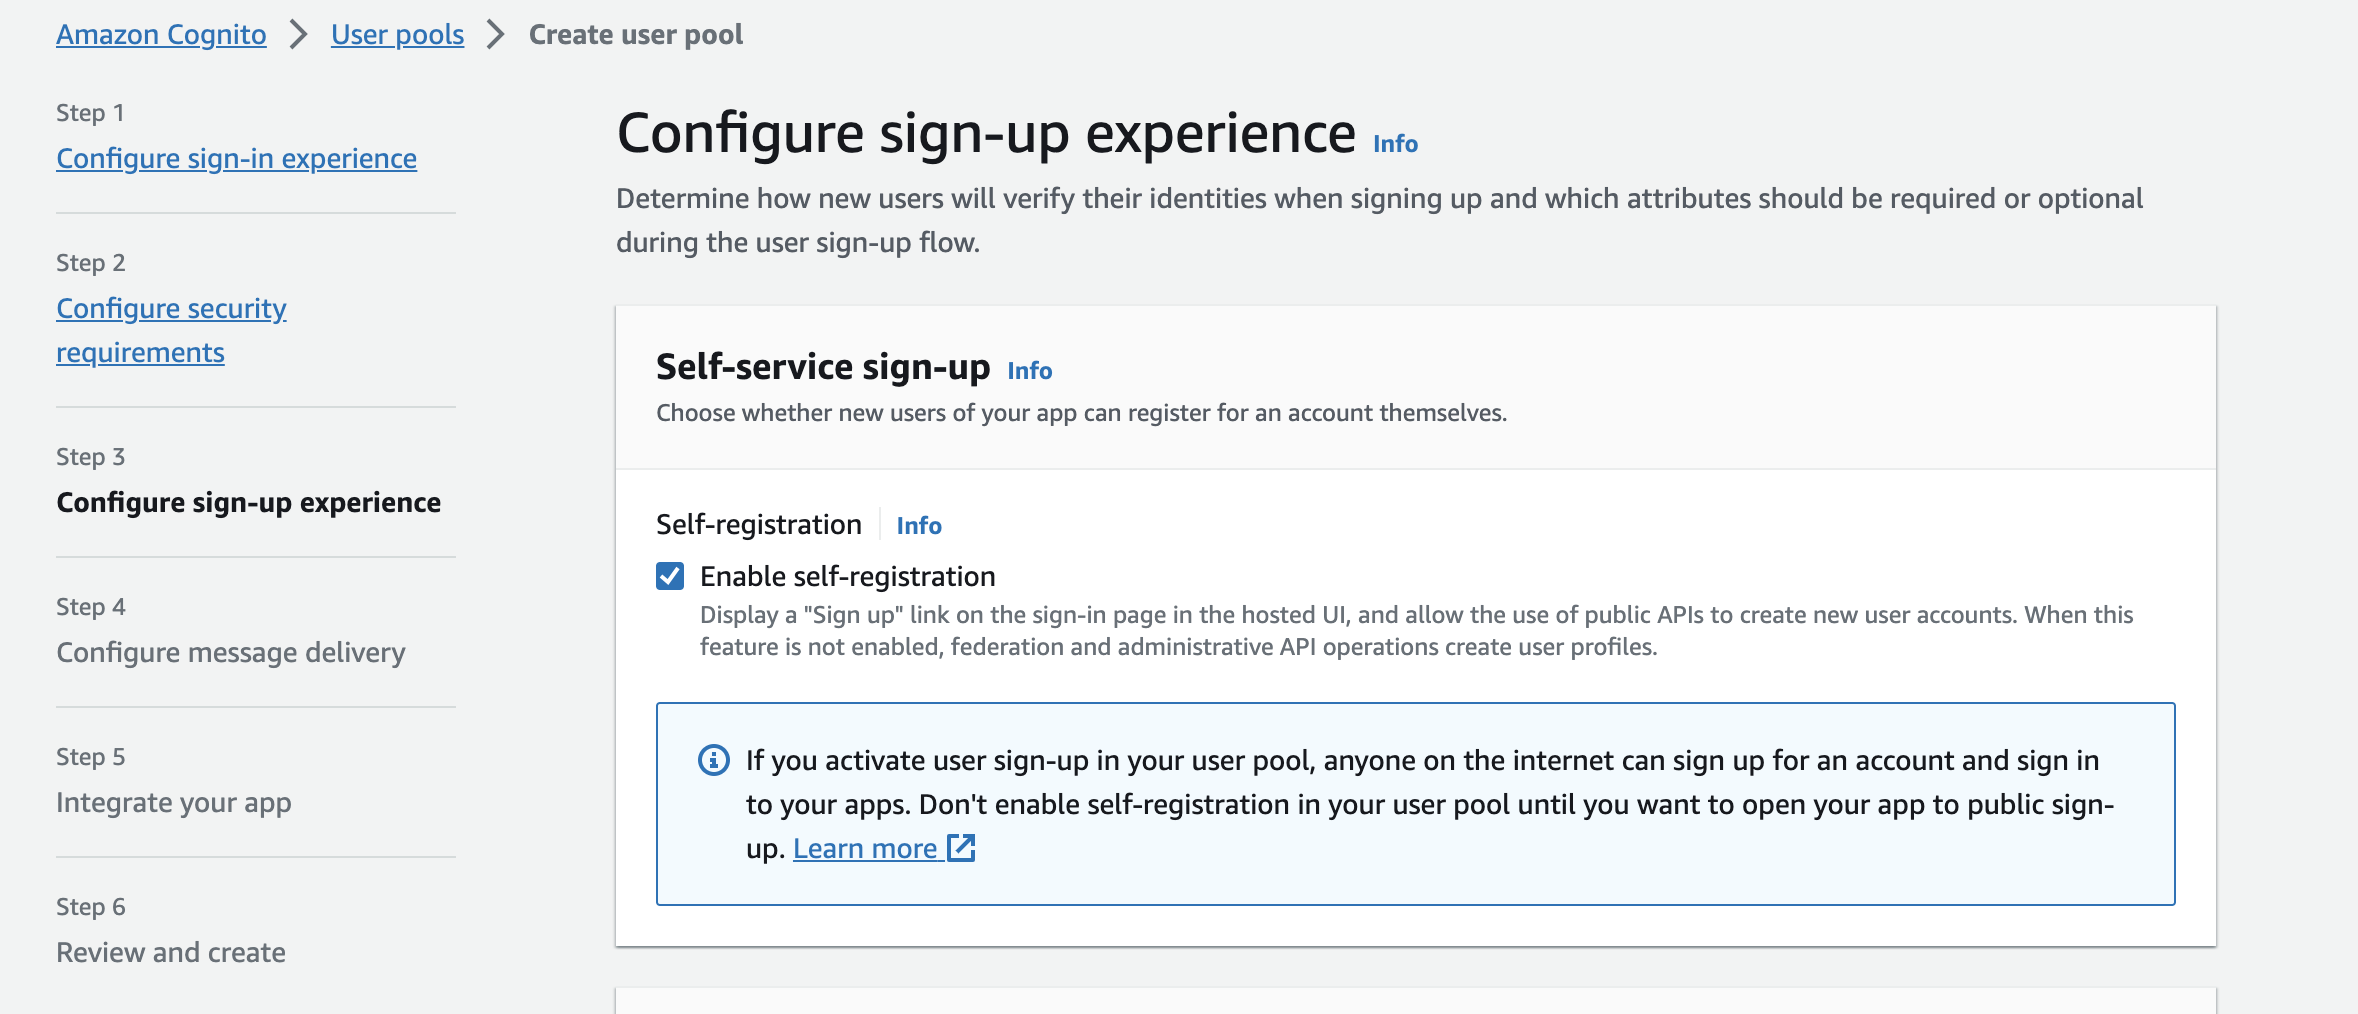Image resolution: width=2358 pixels, height=1014 pixels.
Task: Click the Self-service sign-up section heading
Action: coord(822,367)
